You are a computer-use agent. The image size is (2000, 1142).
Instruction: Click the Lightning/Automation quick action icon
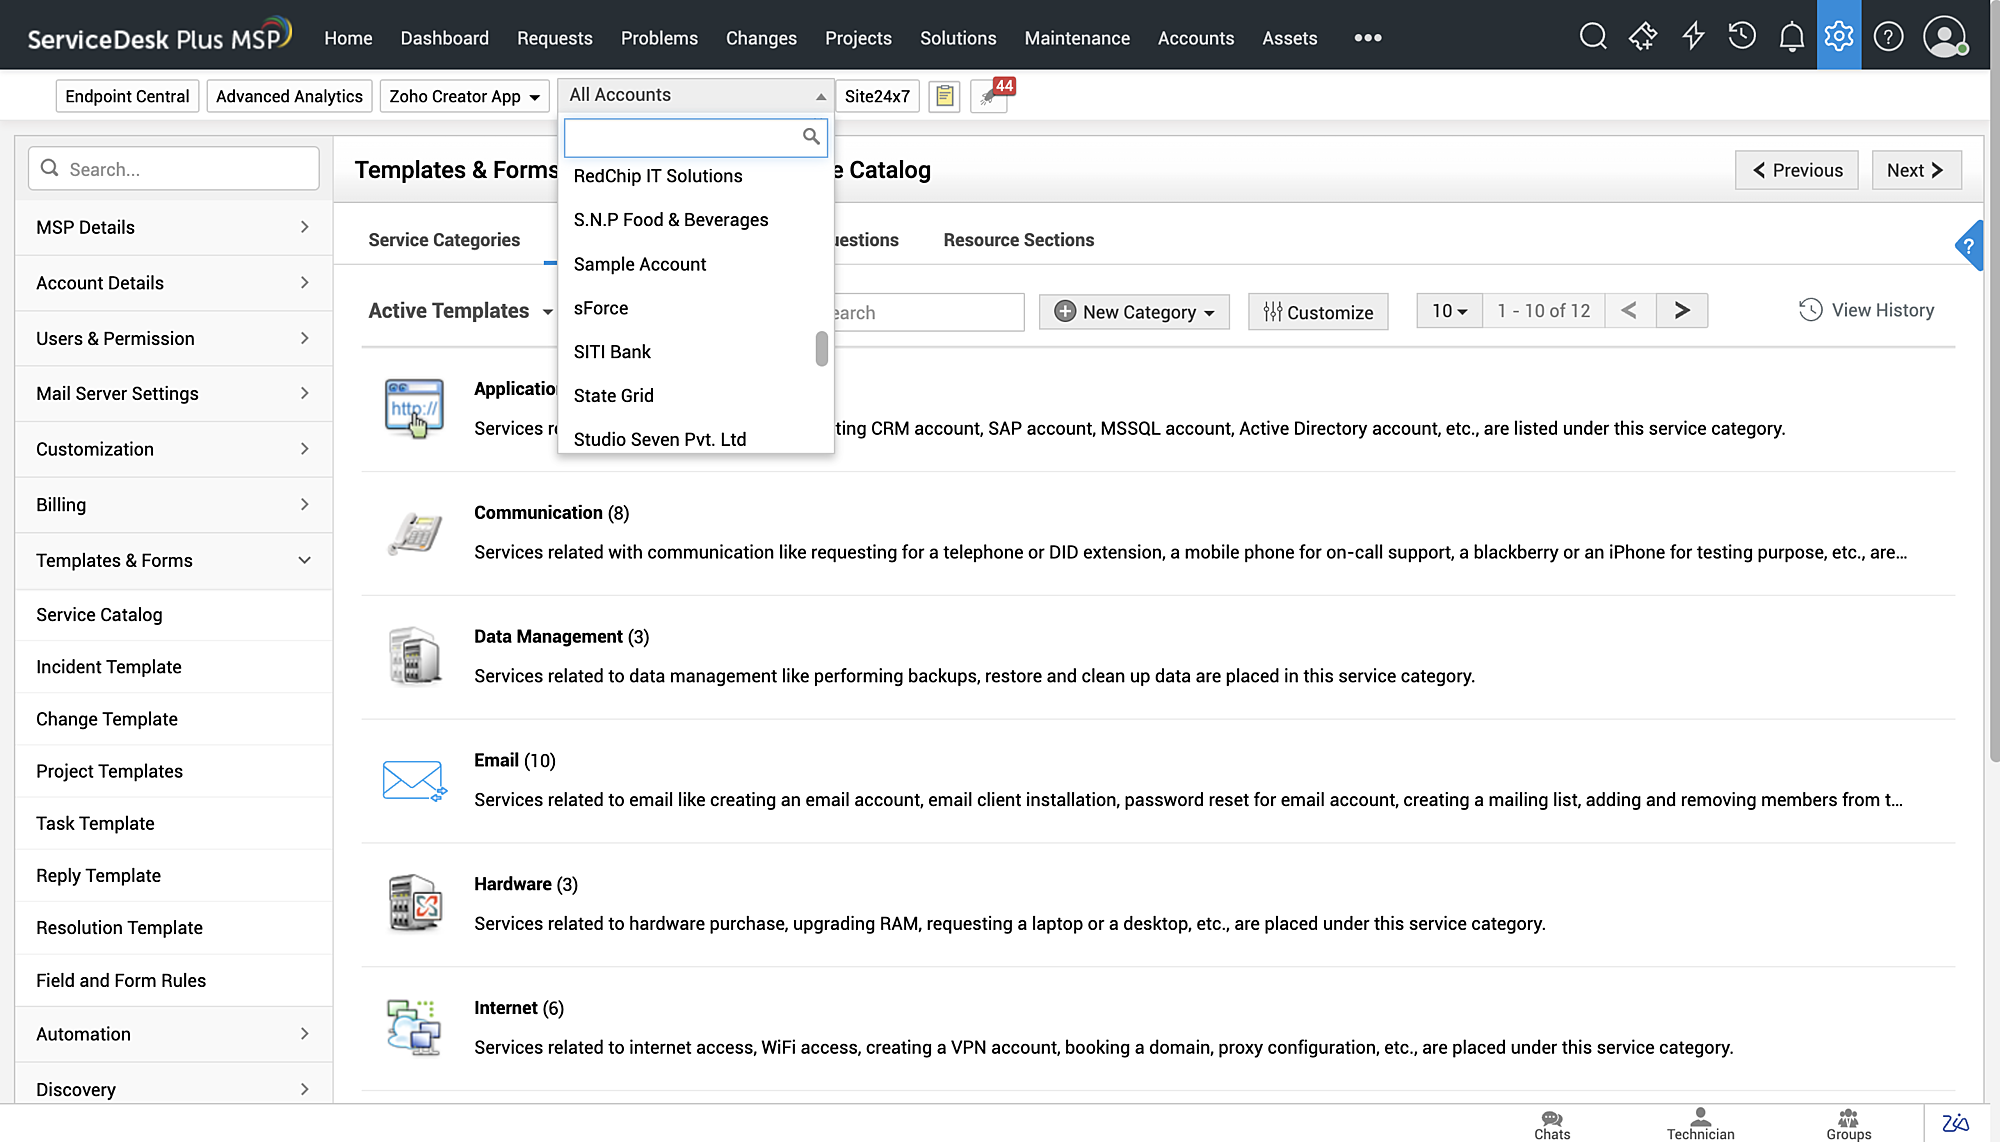pos(1692,37)
